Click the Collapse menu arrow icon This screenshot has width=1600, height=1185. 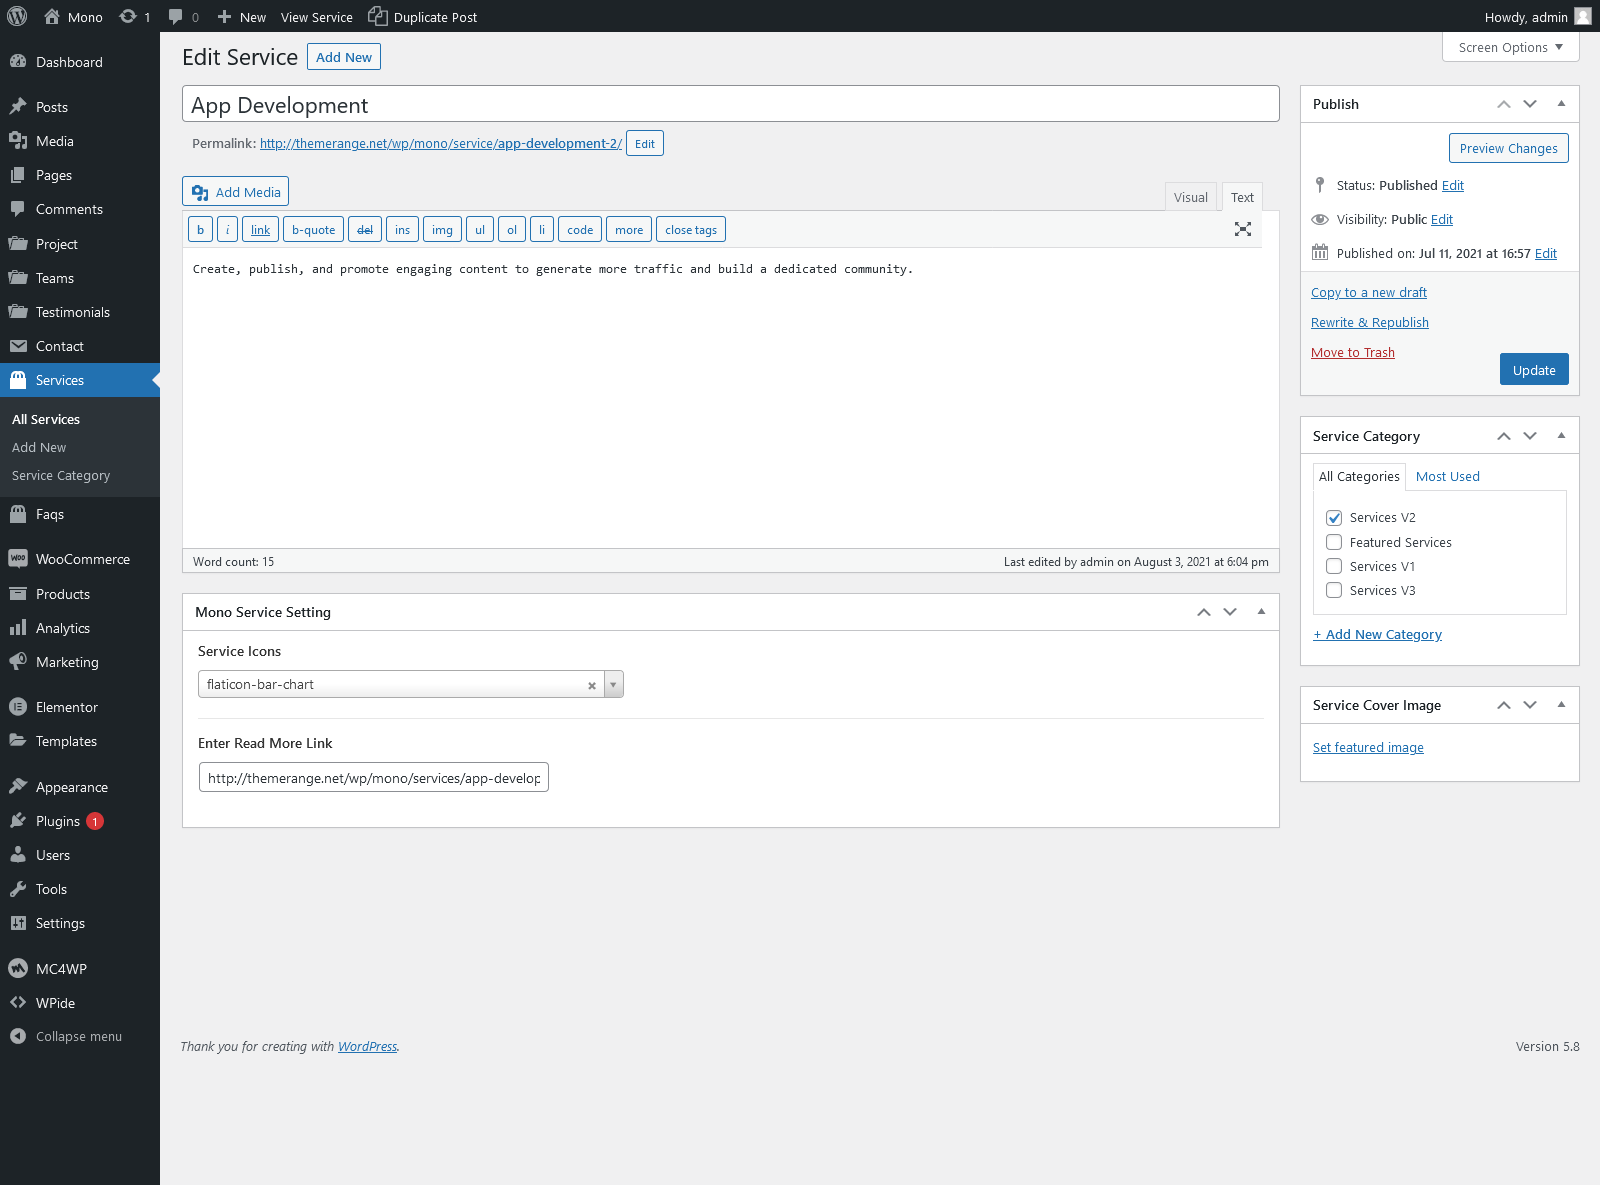(18, 1036)
